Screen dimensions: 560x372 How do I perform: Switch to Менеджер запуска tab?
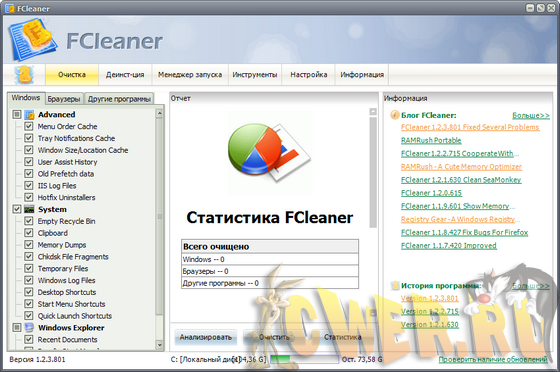[x=190, y=75]
